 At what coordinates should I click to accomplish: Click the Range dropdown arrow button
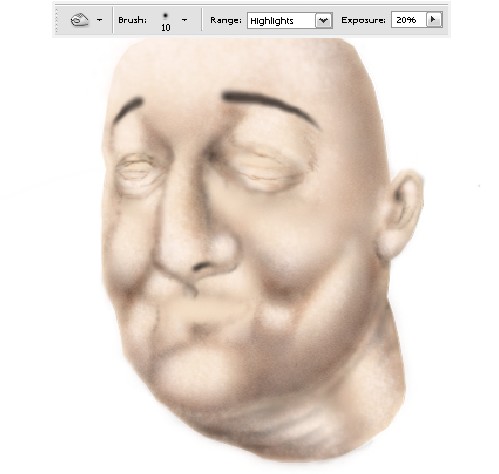click(323, 21)
